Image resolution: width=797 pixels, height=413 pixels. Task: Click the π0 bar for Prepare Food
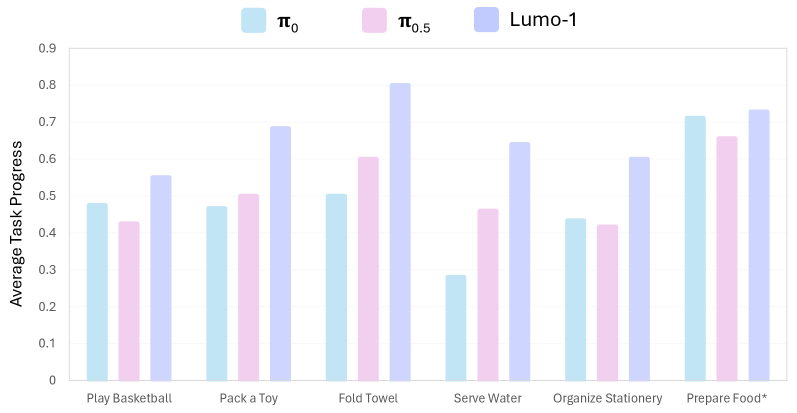tap(695, 248)
